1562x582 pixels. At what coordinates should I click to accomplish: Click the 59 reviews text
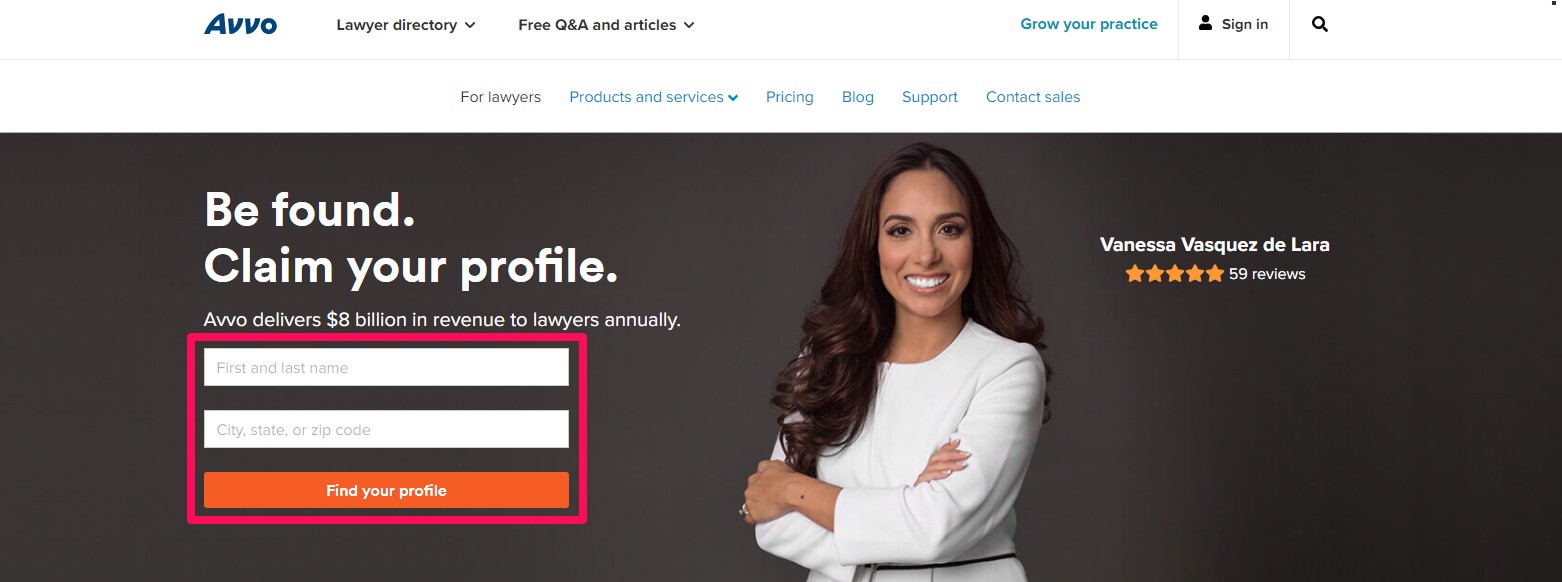click(1267, 274)
